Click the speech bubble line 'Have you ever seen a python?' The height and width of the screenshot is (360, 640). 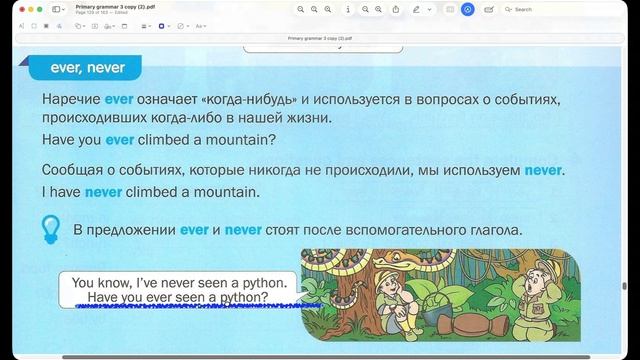[x=178, y=297]
